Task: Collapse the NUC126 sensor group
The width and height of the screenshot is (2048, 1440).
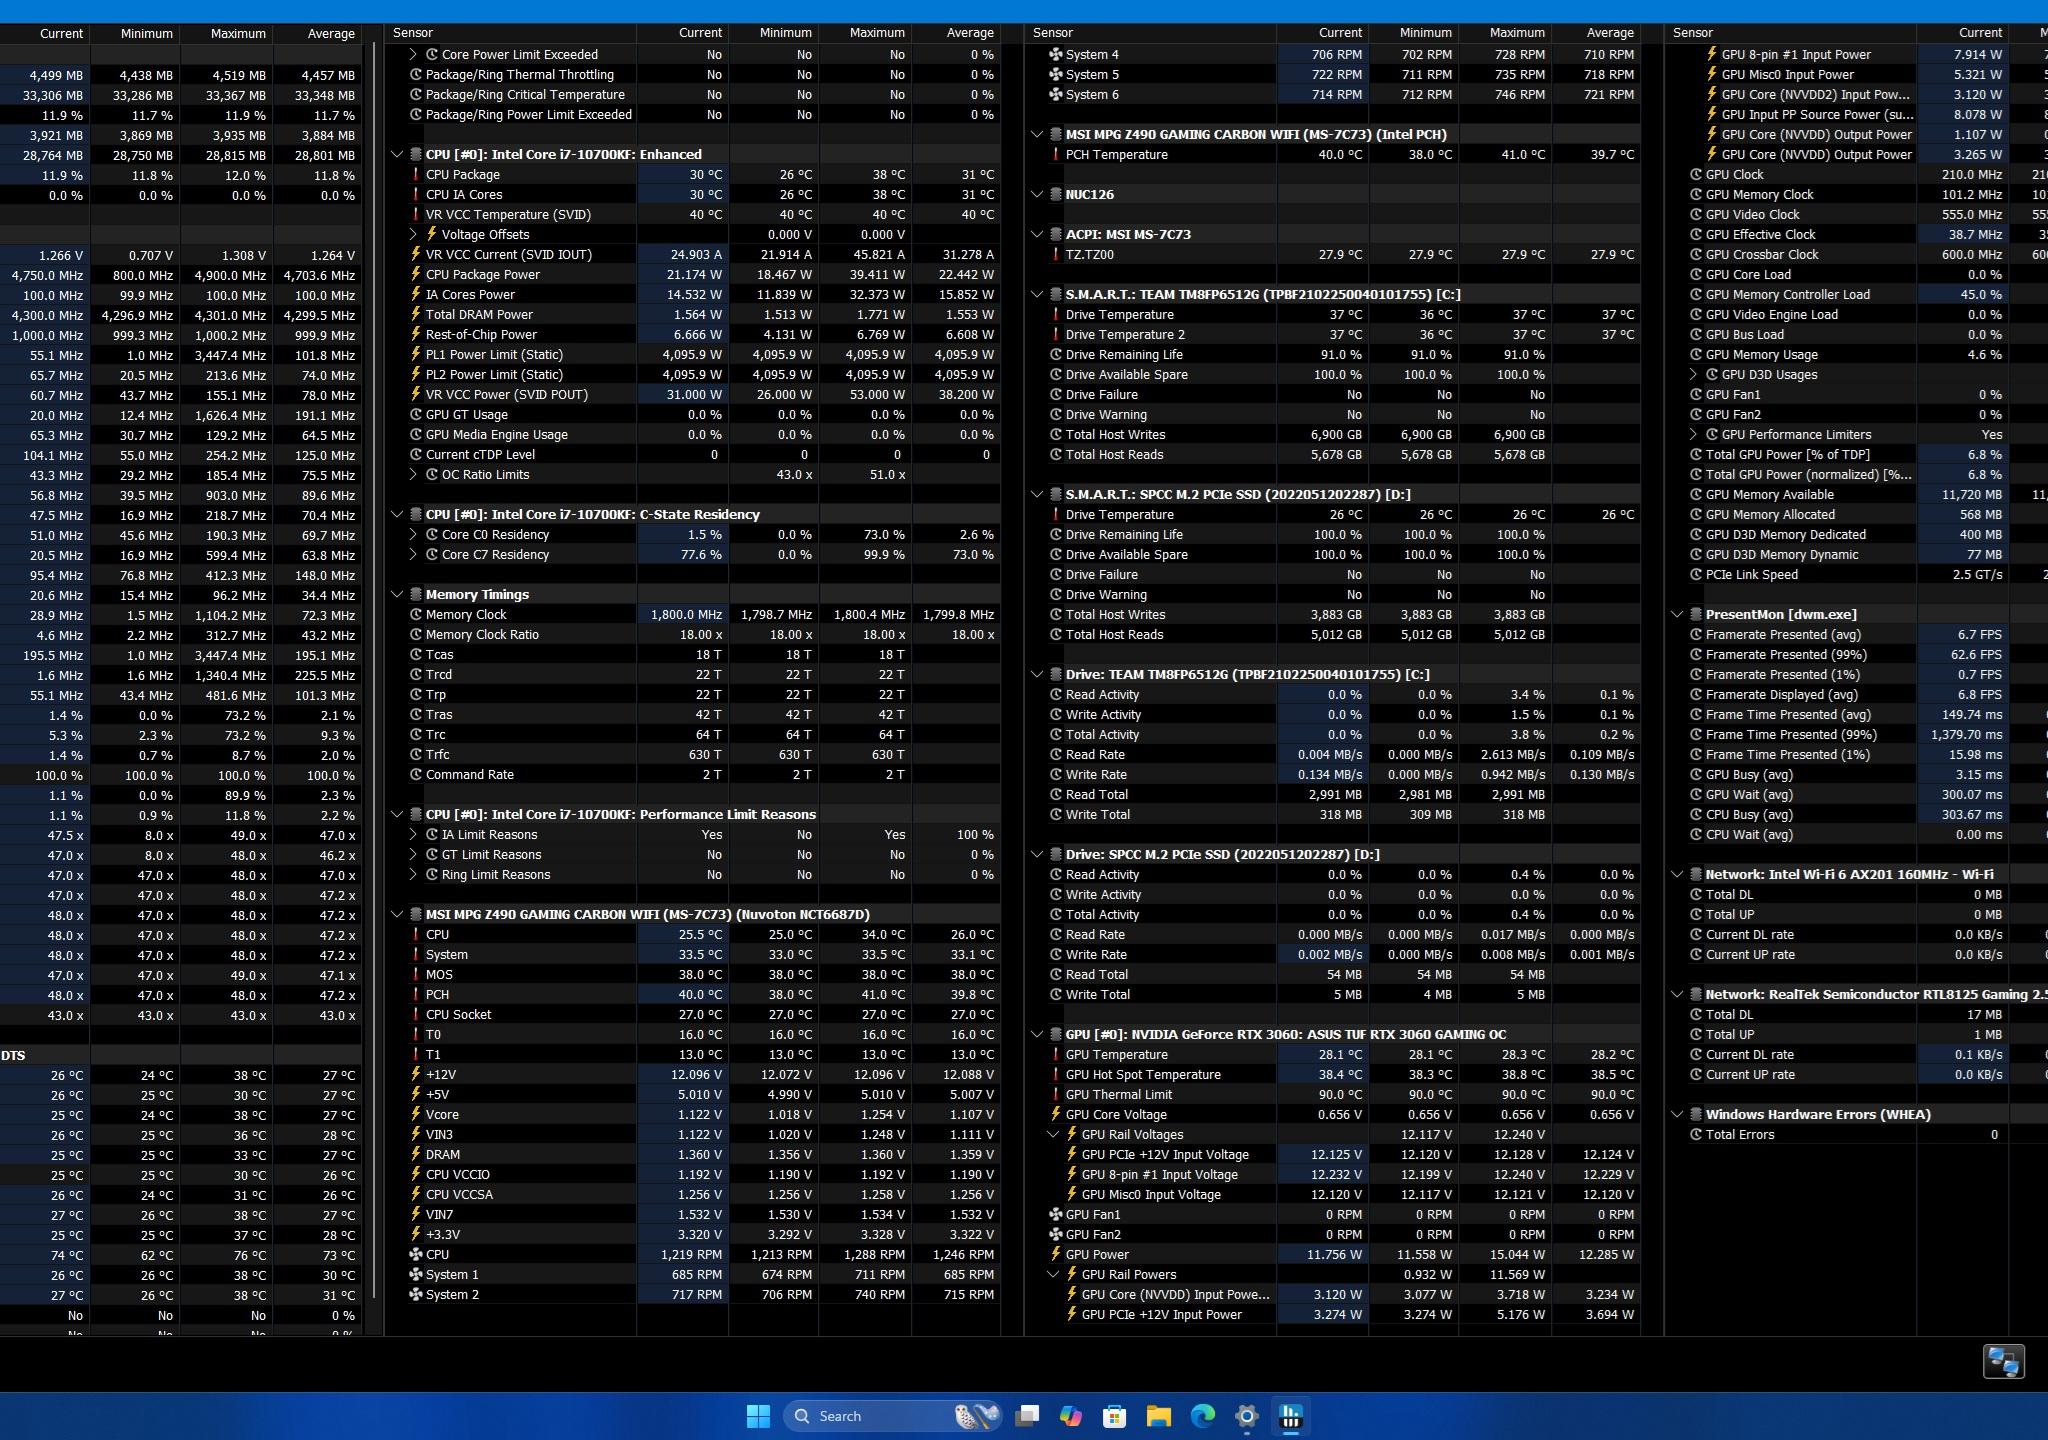Action: [1037, 194]
